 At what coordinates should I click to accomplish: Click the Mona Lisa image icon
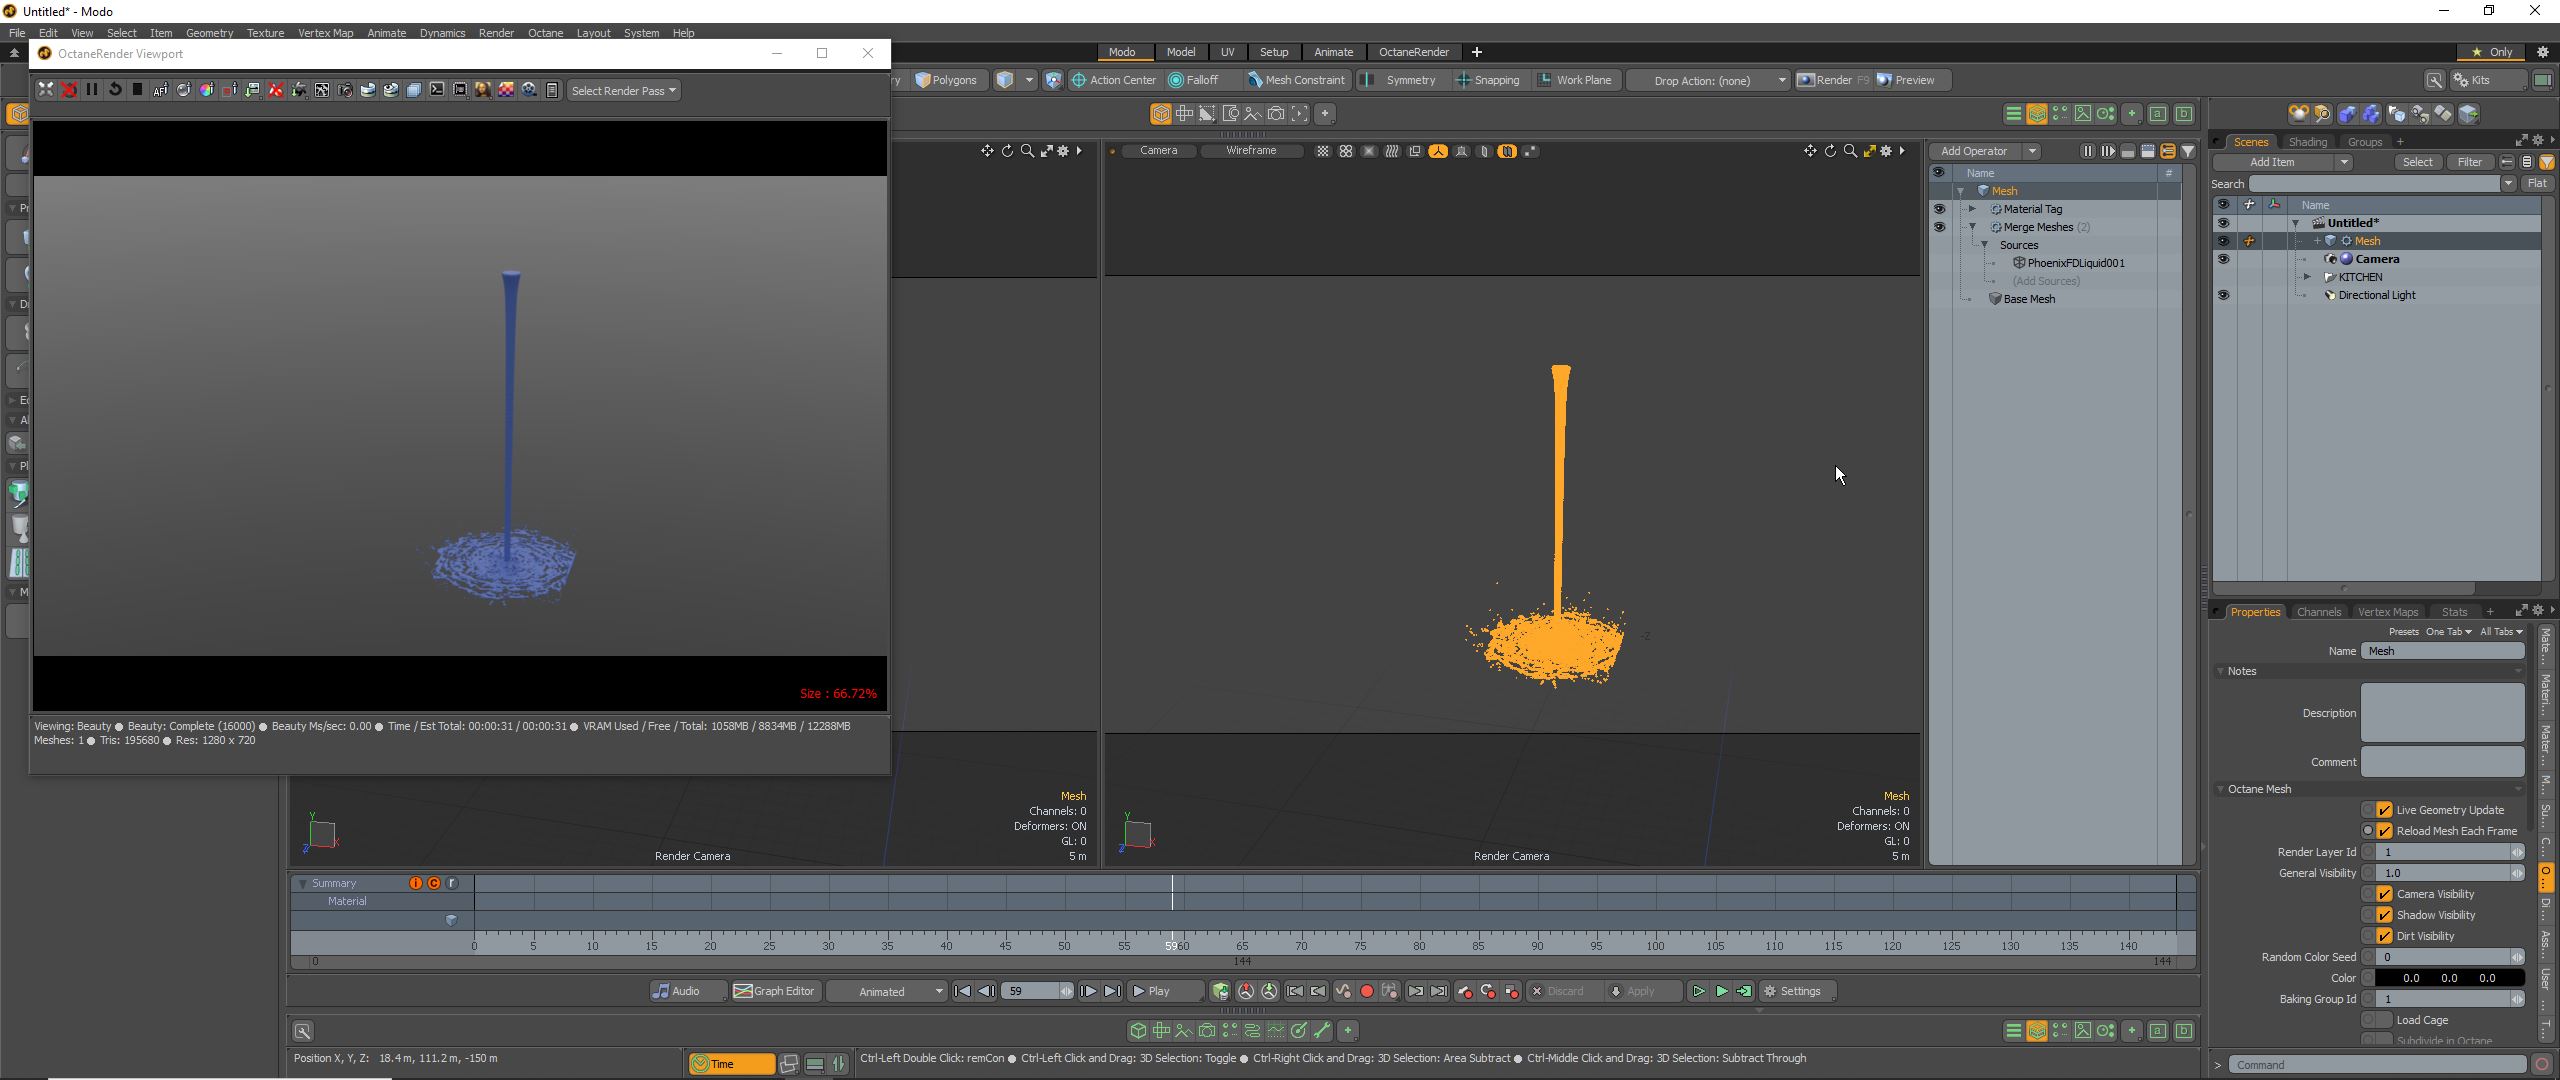pyautogui.click(x=483, y=90)
